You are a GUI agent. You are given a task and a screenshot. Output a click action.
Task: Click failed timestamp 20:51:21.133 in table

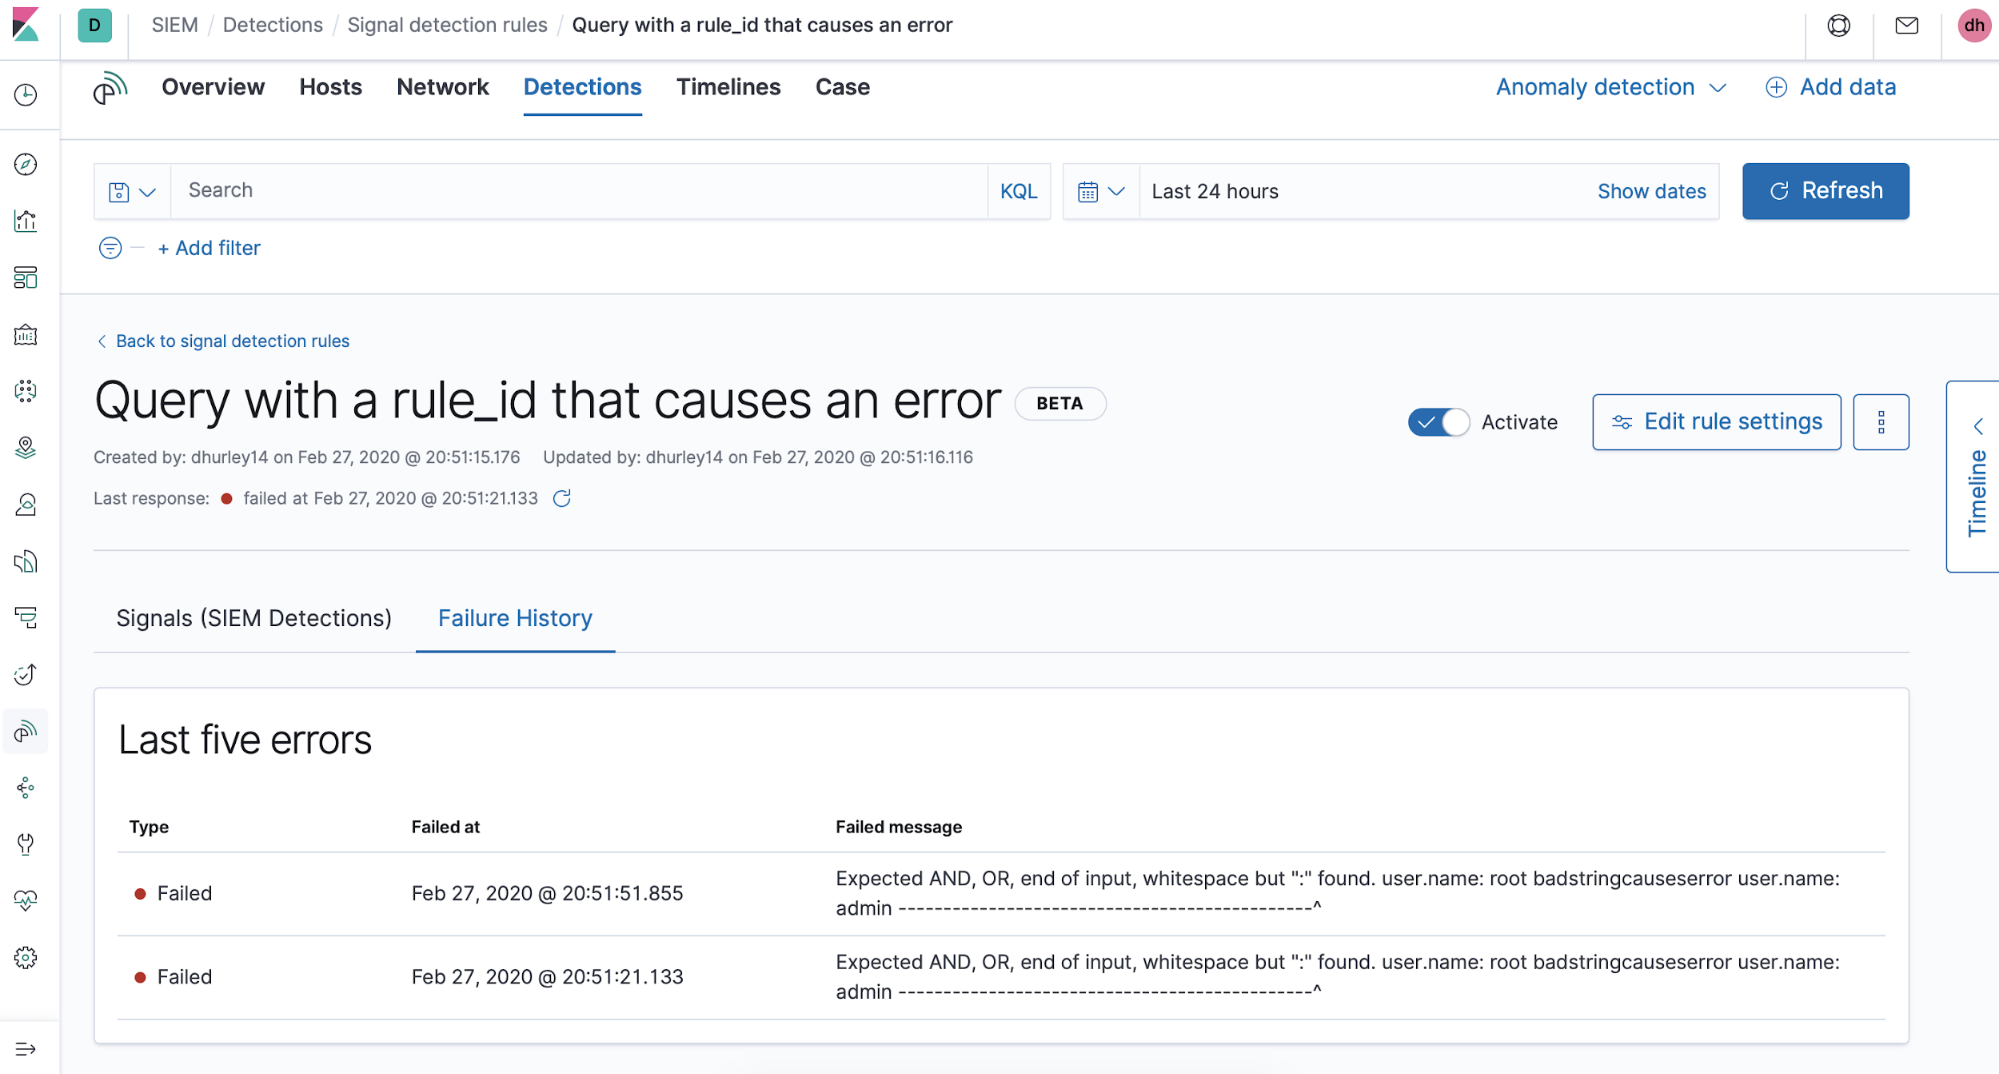coord(547,977)
